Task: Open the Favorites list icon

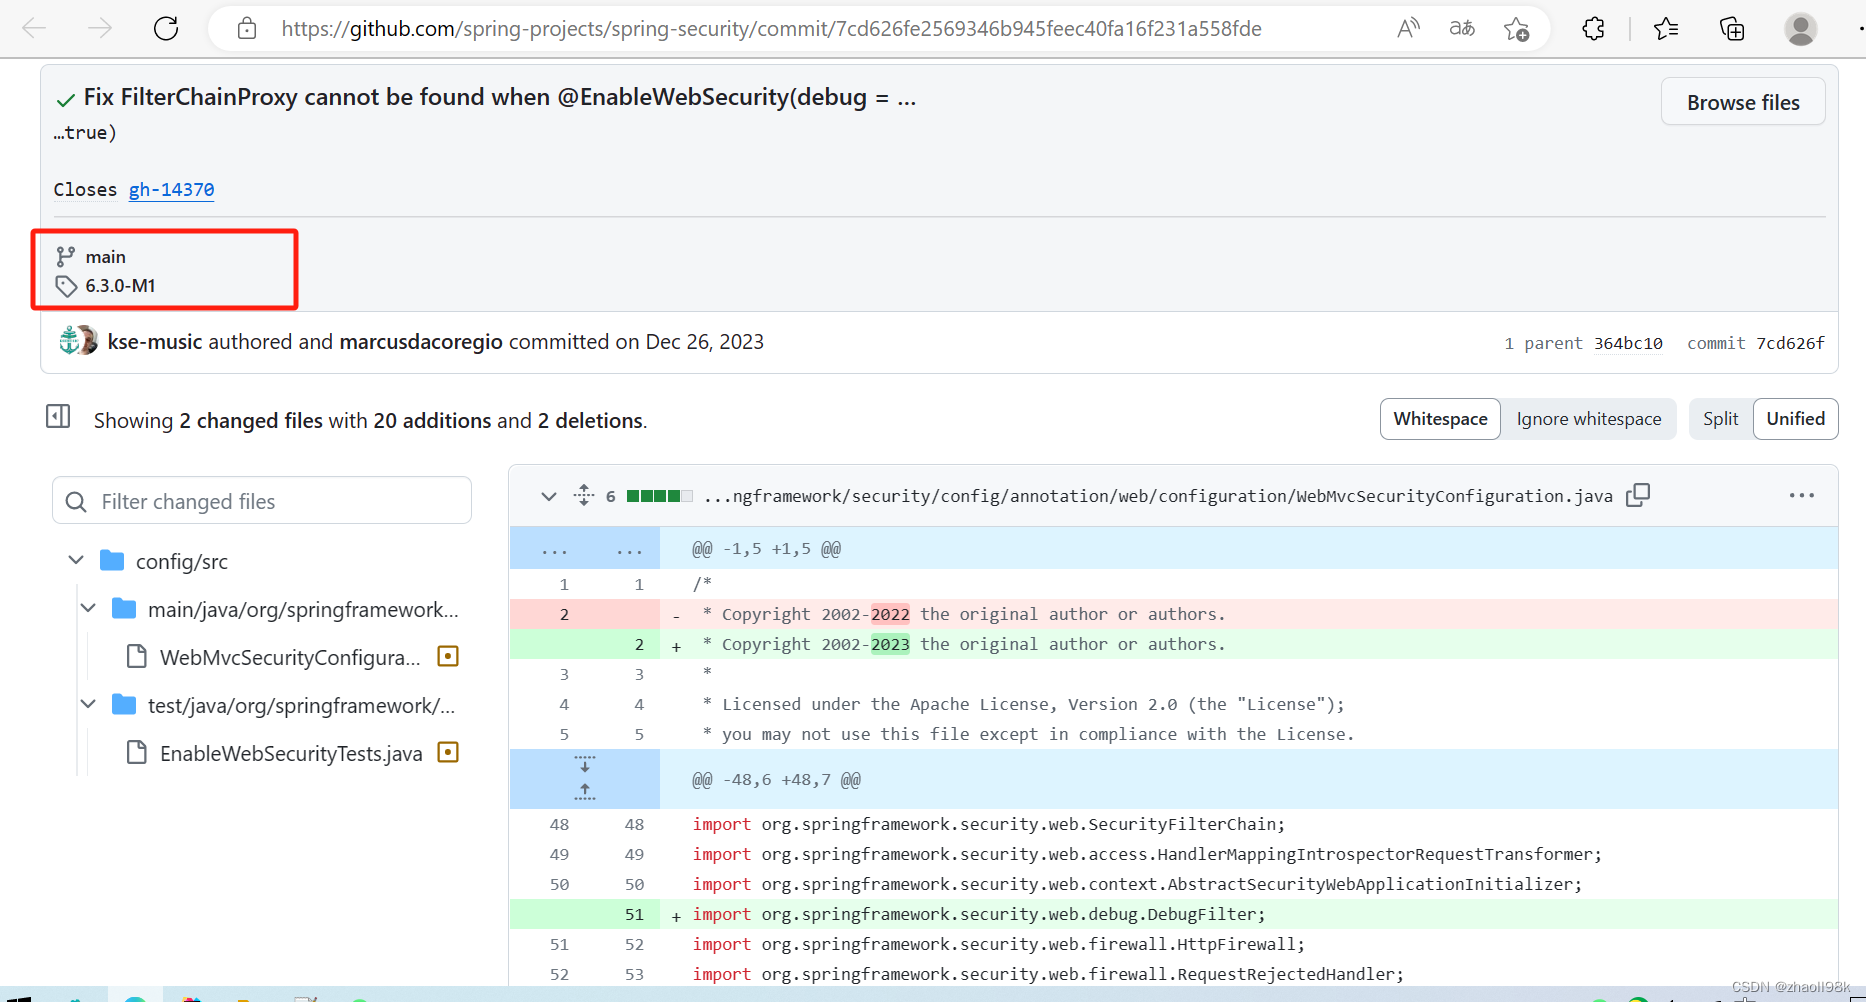Action: pyautogui.click(x=1666, y=29)
